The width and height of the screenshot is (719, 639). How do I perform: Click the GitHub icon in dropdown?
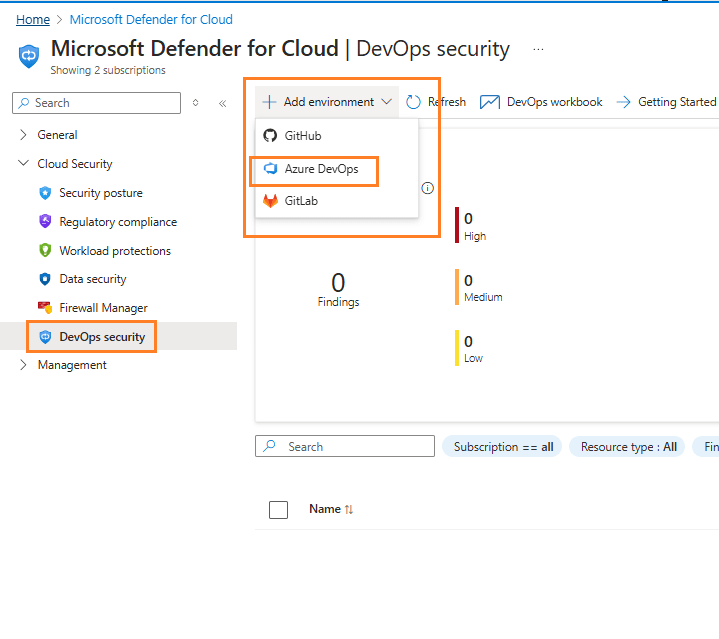(270, 136)
